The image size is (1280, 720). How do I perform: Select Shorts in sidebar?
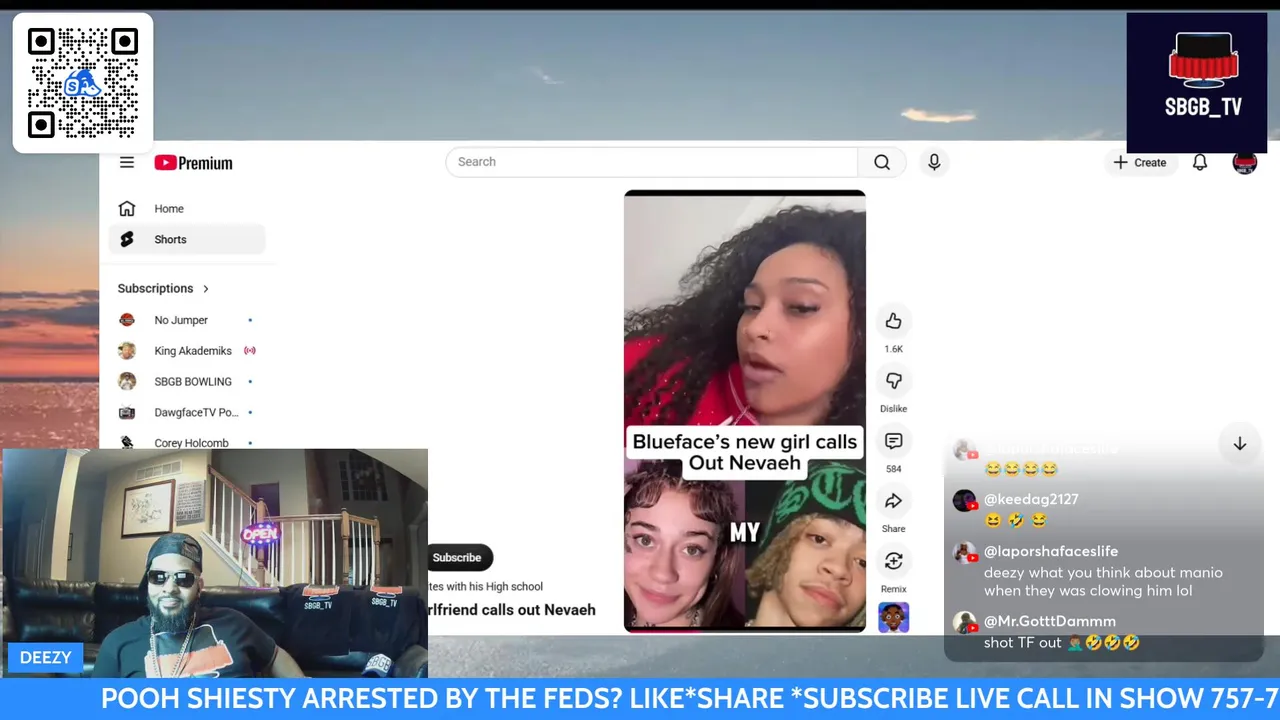pos(186,239)
